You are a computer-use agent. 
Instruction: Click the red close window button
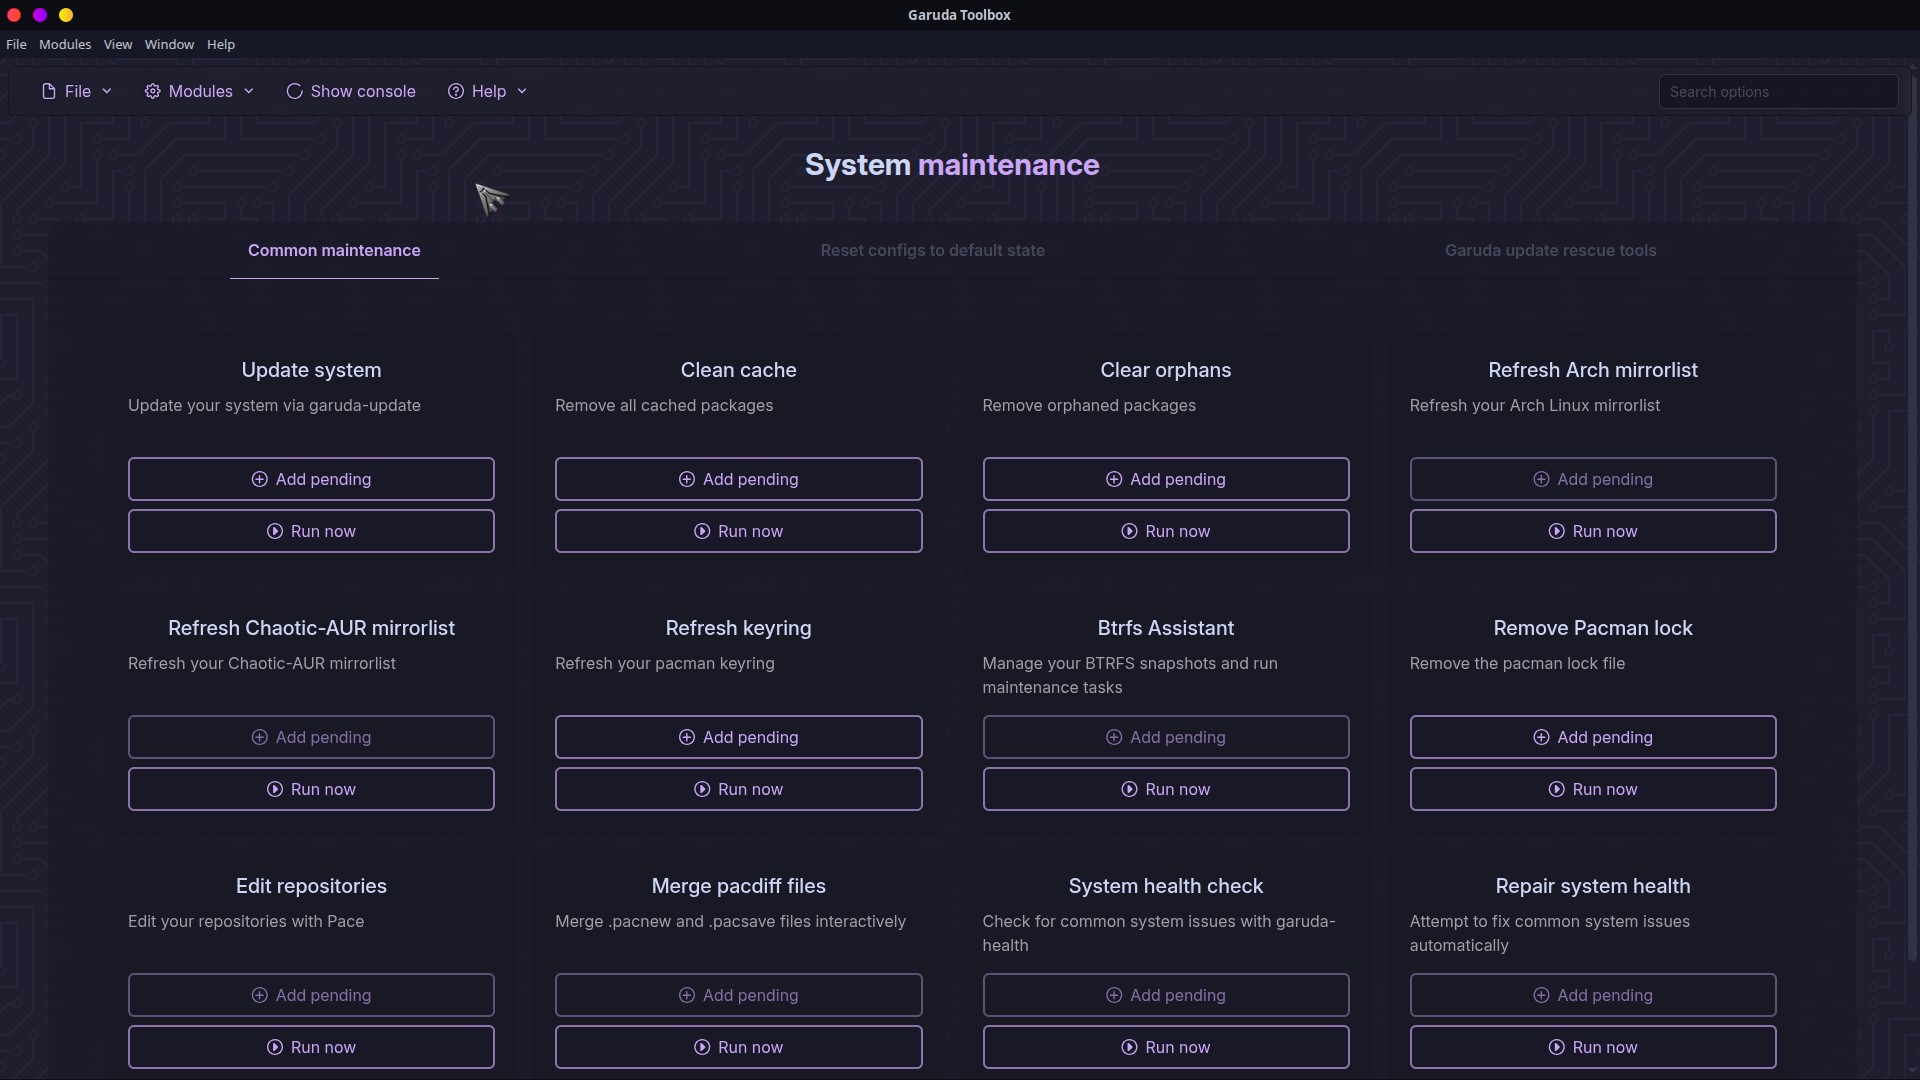coord(14,15)
